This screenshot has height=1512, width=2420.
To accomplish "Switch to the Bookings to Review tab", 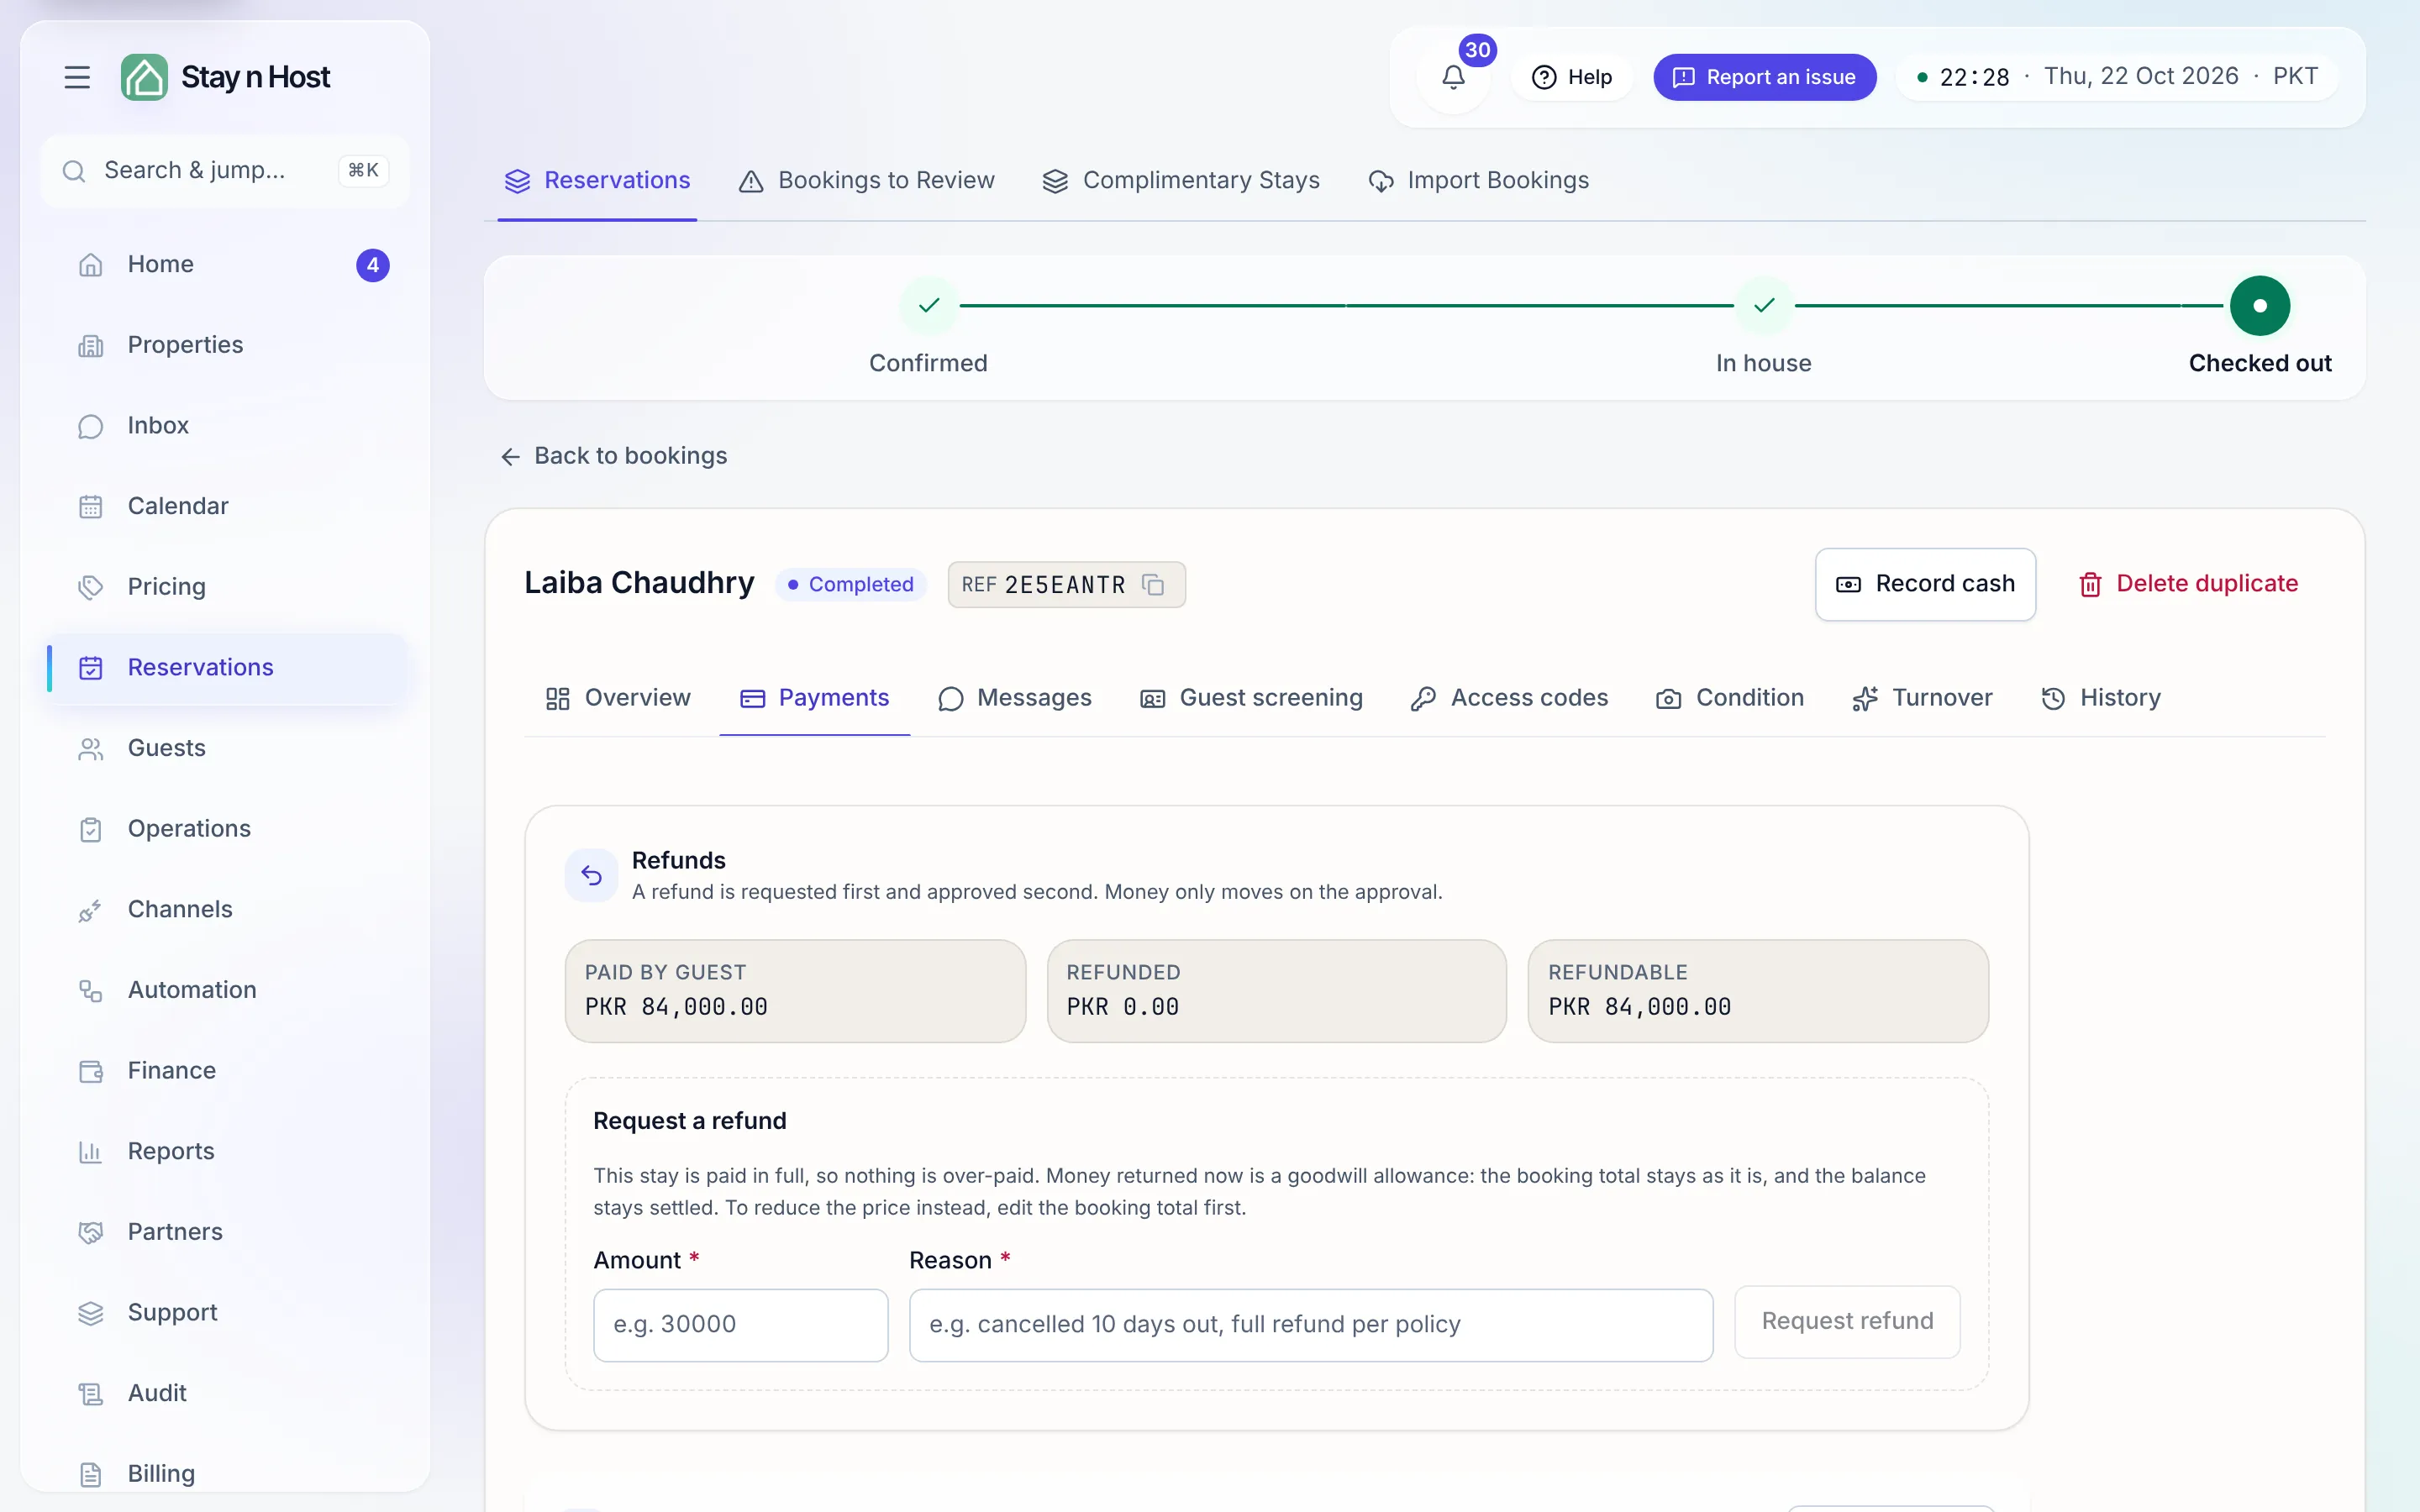I will point(866,181).
